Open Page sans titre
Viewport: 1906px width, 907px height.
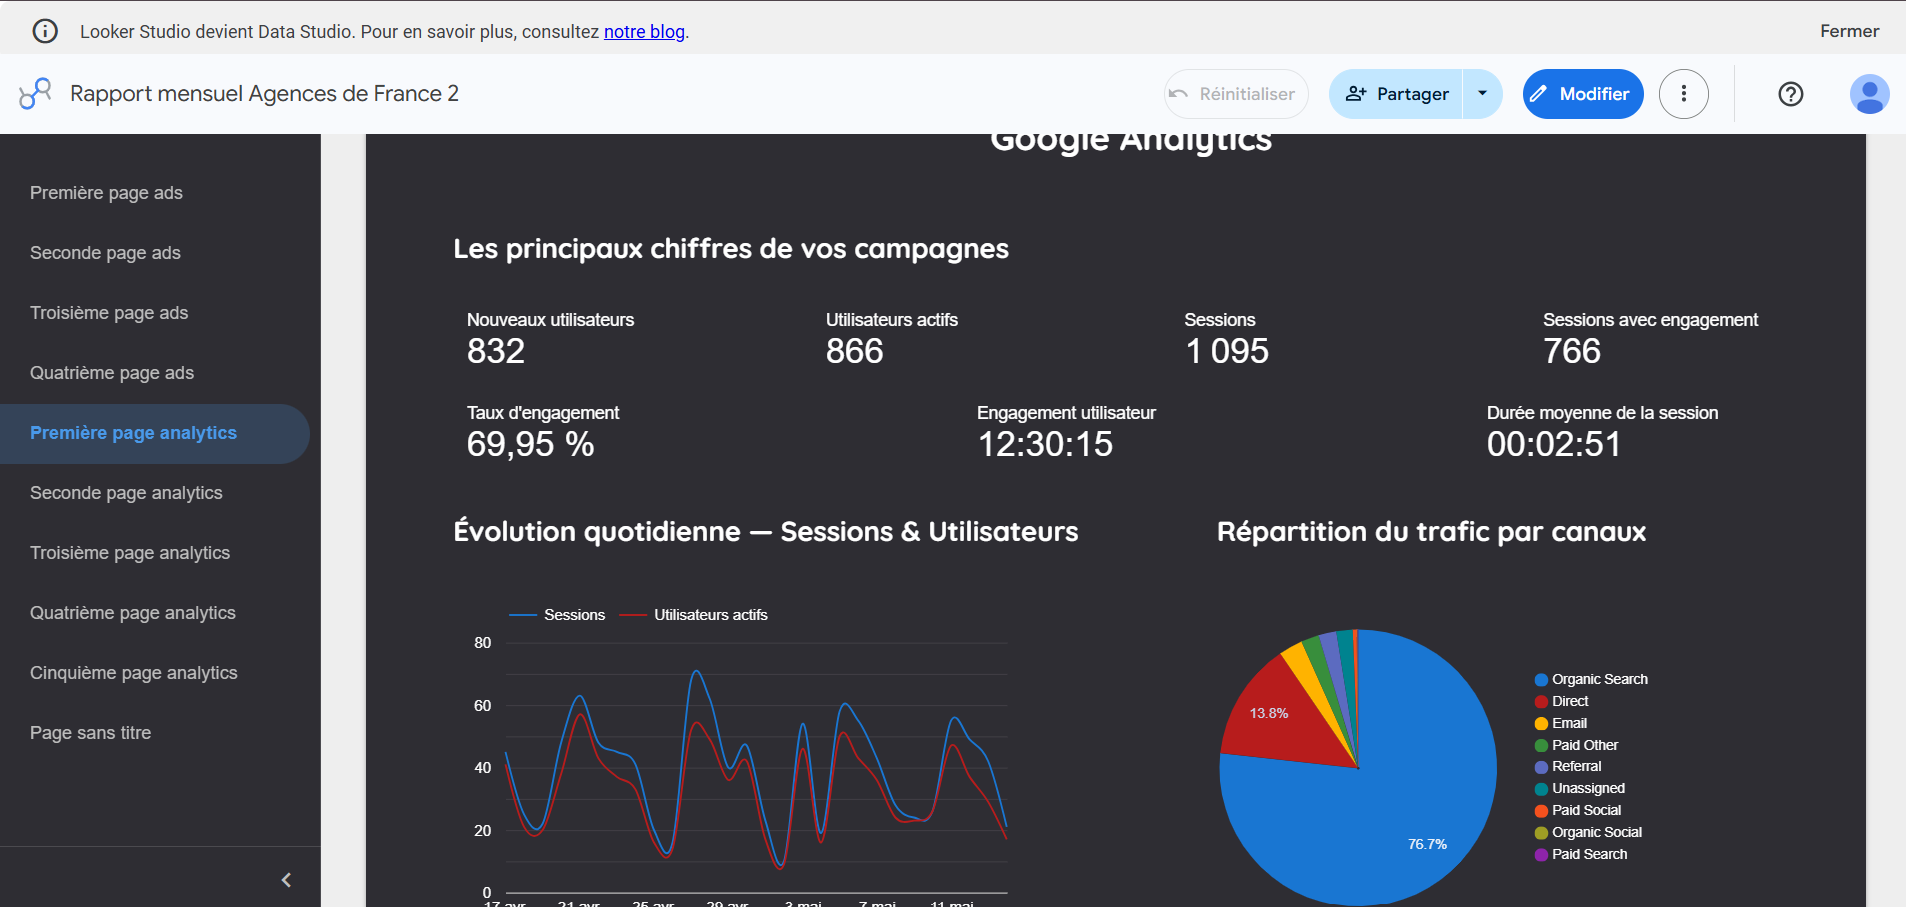point(90,733)
